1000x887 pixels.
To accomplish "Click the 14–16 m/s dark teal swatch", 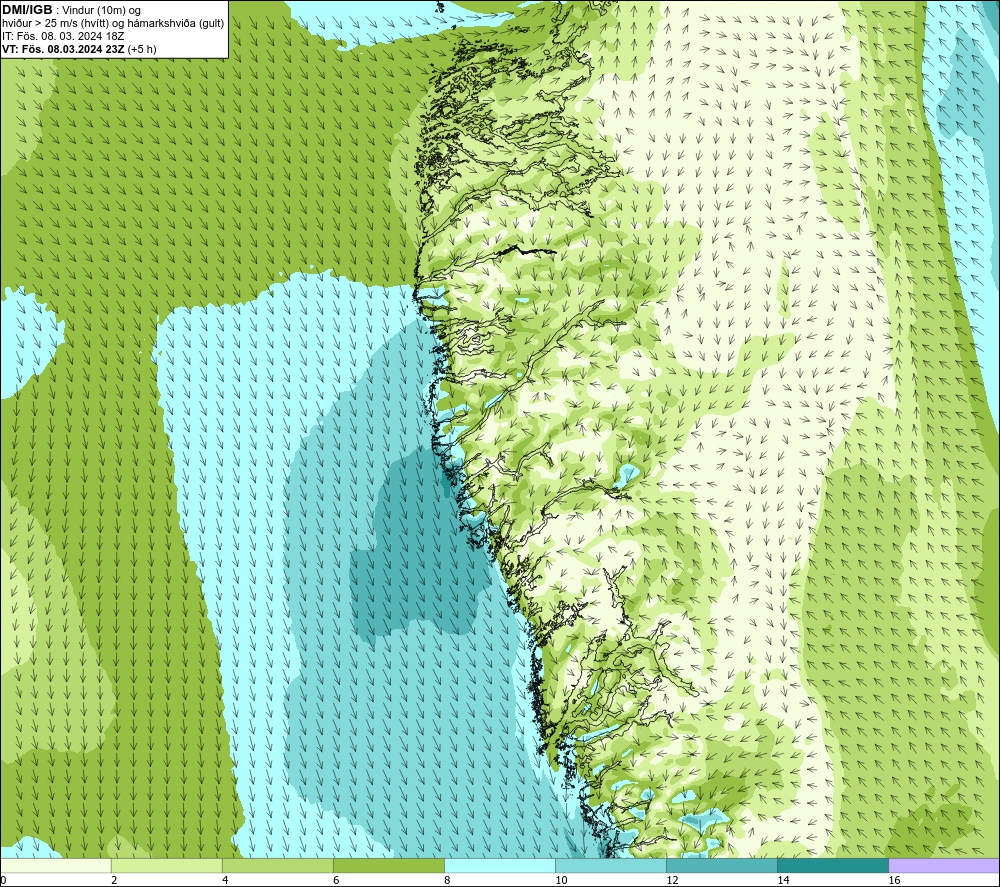I will tap(832, 865).
